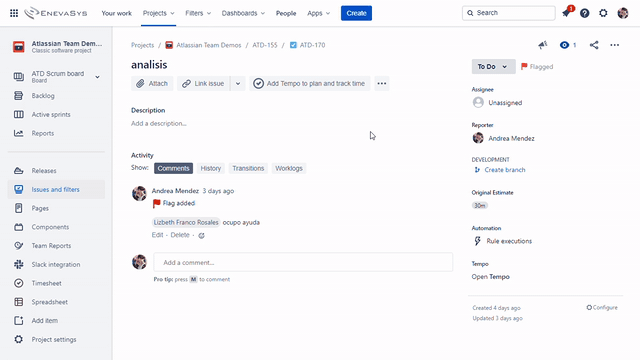Image resolution: width=640 pixels, height=360 pixels.
Task: Open the Dashboards menu
Action: [x=243, y=13]
